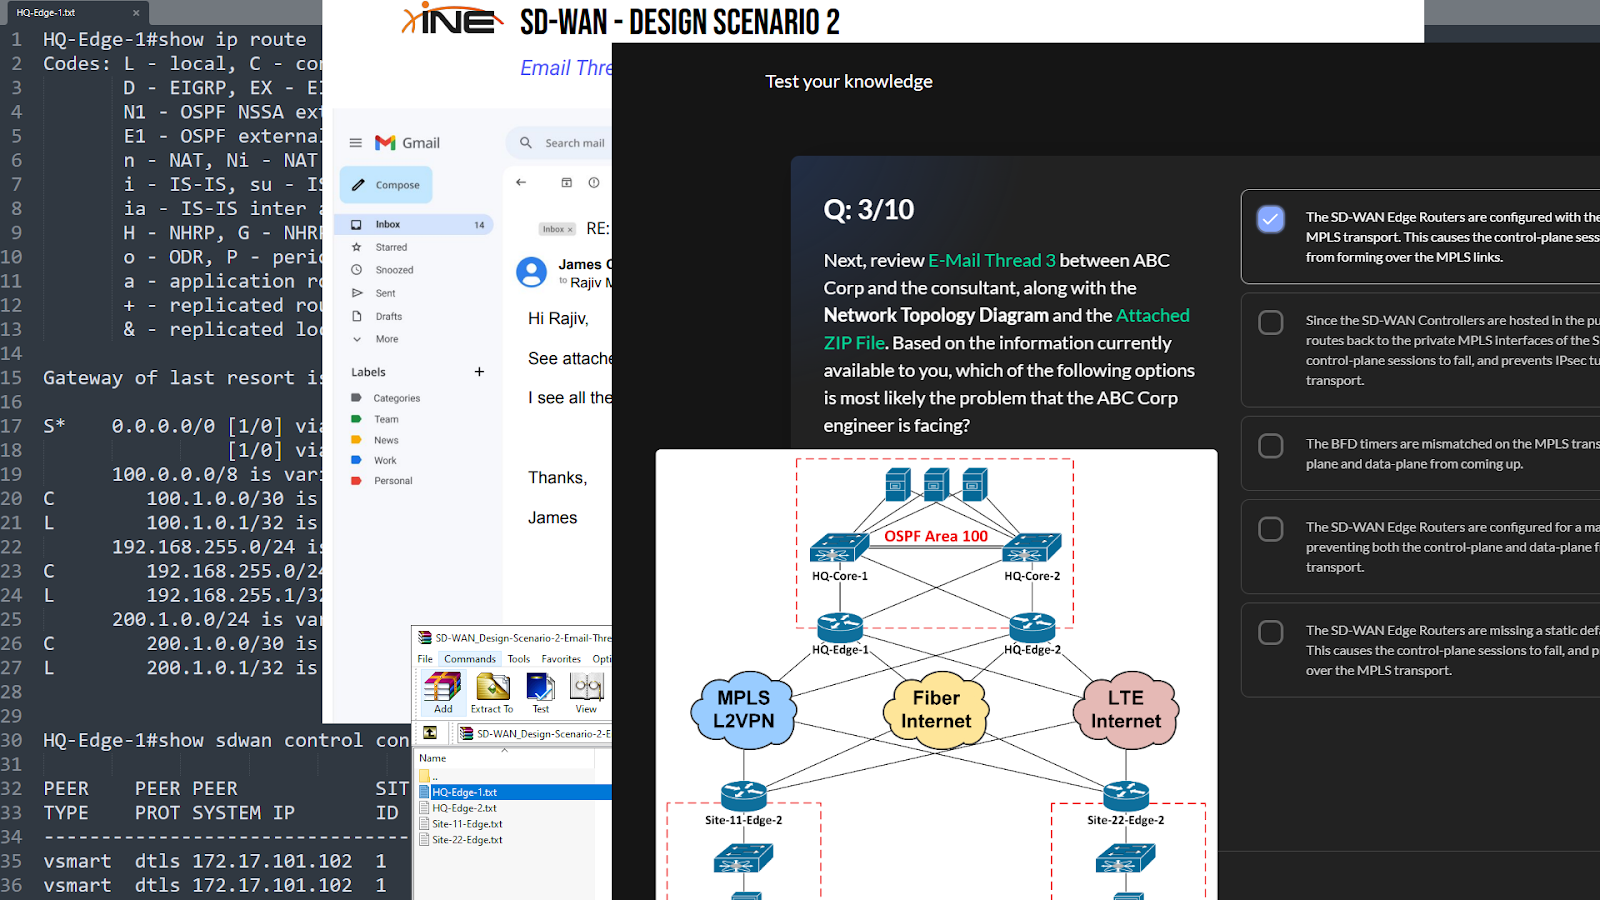Open Gmail hamburger main menu
Viewport: 1600px width, 900px height.
[x=355, y=143]
